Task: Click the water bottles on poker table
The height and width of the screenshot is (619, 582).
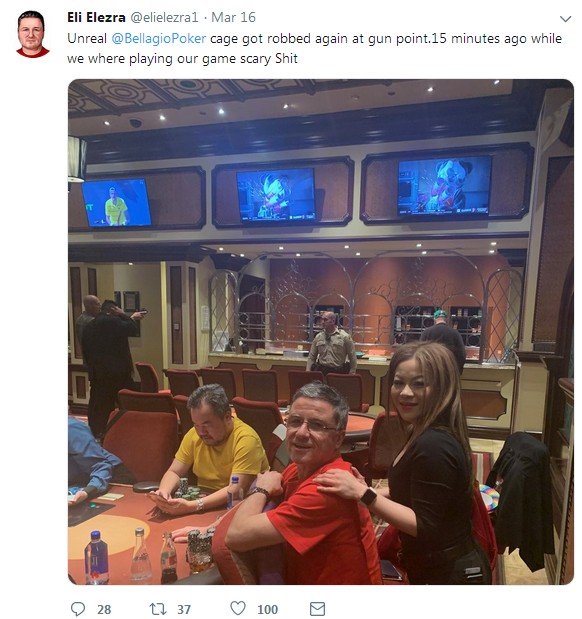Action: (x=130, y=556)
